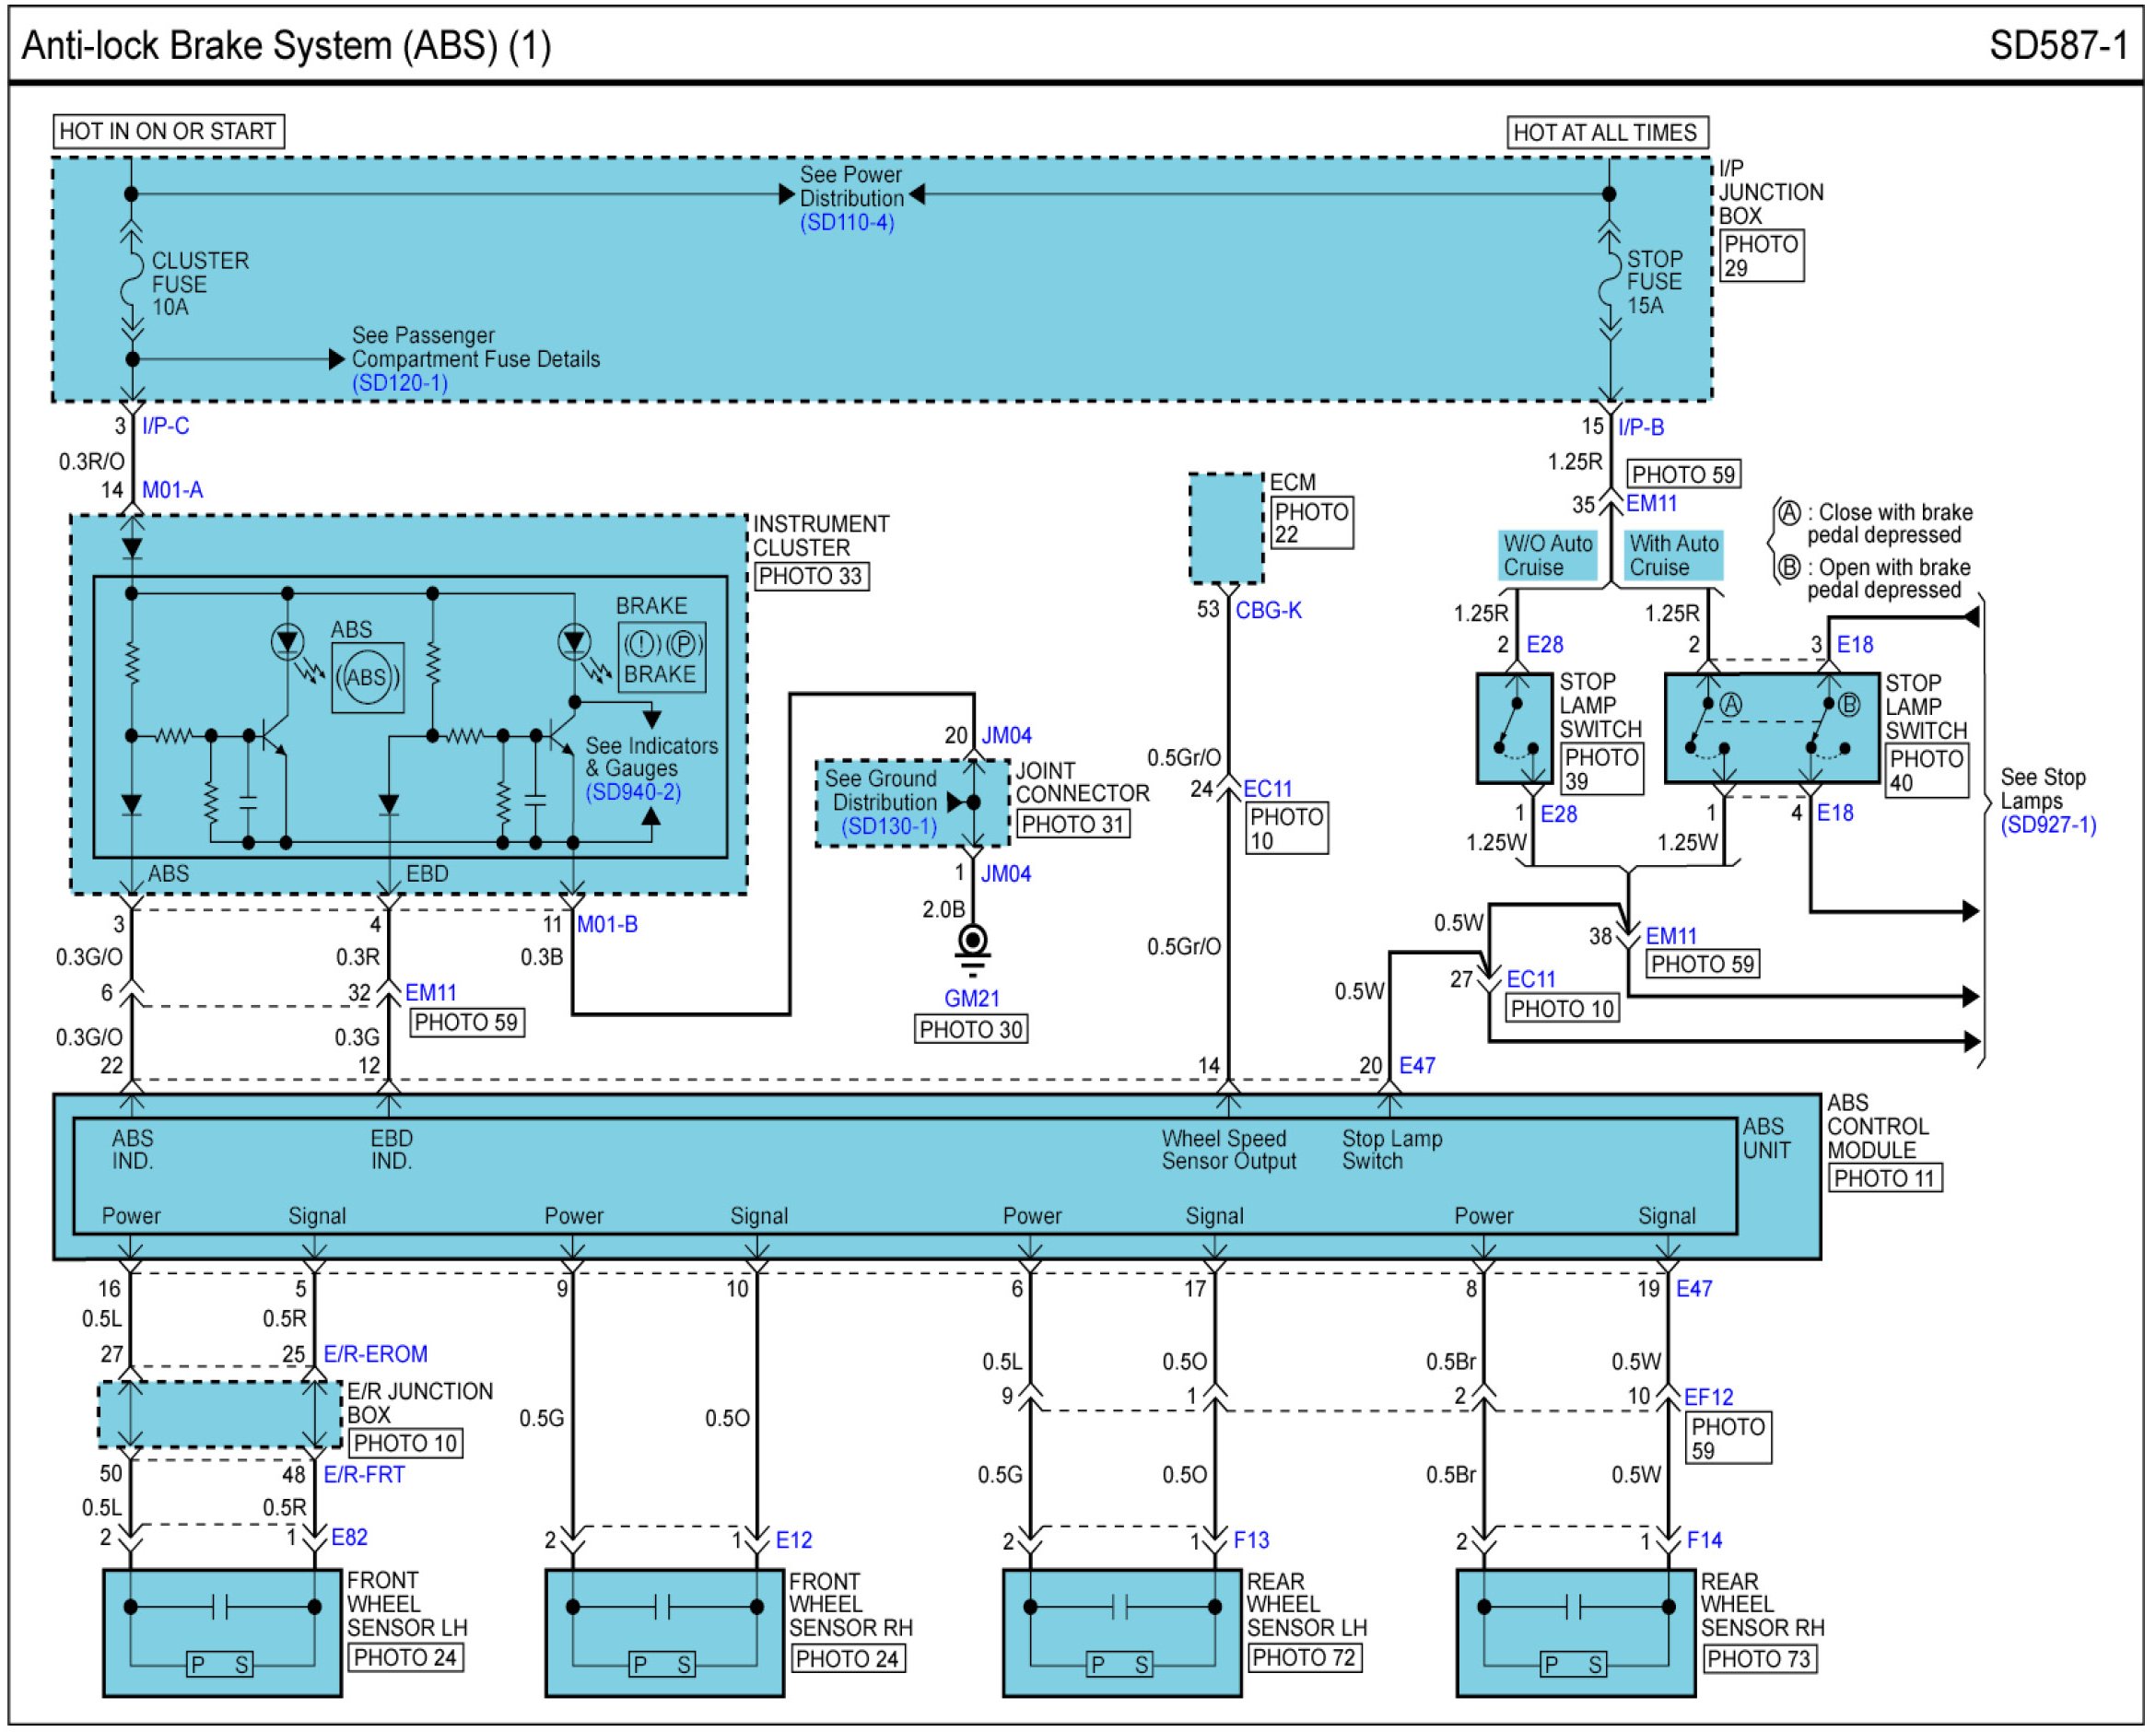The height and width of the screenshot is (1732, 2156).
Task: Click the BRAKE warning lamp symbol
Action: [x=662, y=658]
